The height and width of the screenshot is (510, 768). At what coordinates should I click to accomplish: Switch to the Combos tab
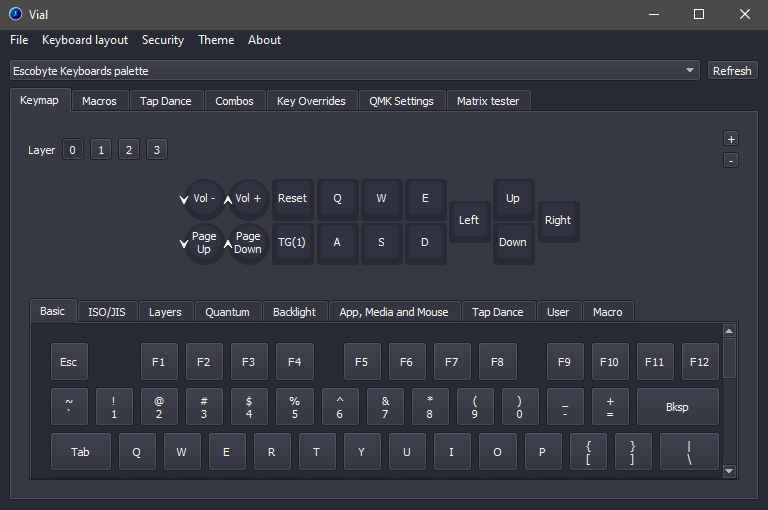(x=234, y=101)
